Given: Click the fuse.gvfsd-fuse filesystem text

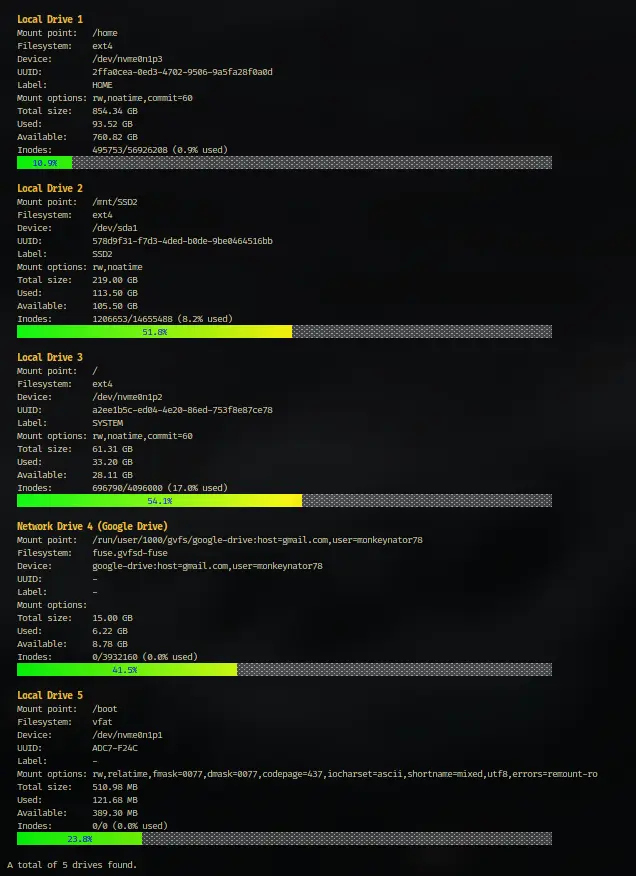Looking at the screenshot, I should point(130,553).
